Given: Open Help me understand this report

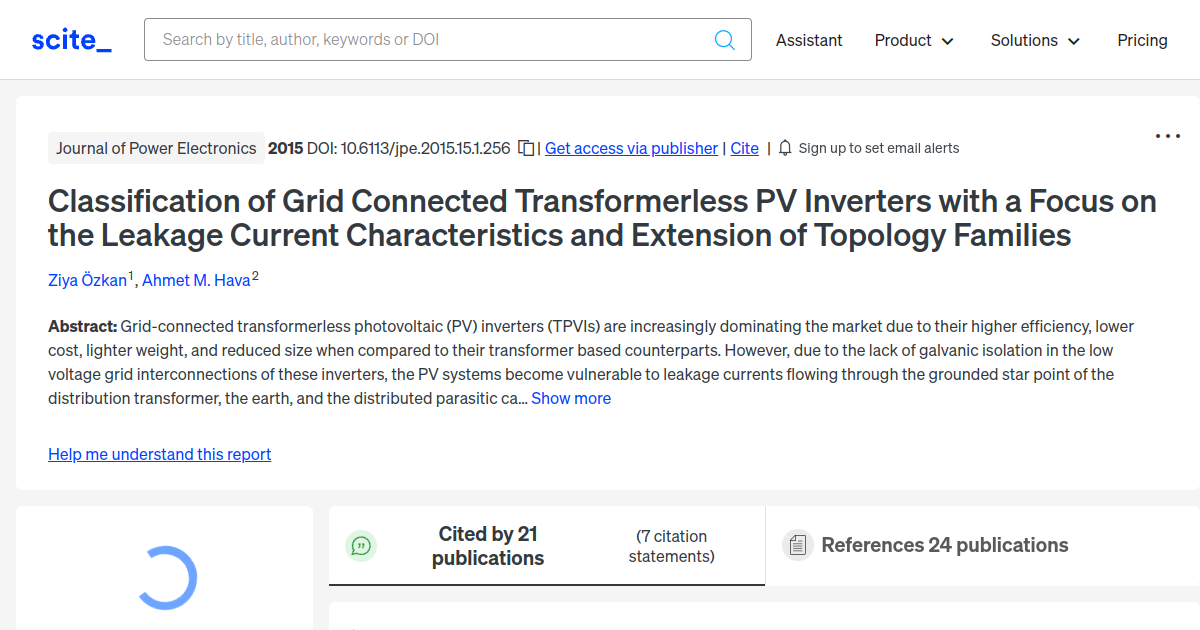Looking at the screenshot, I should (159, 454).
